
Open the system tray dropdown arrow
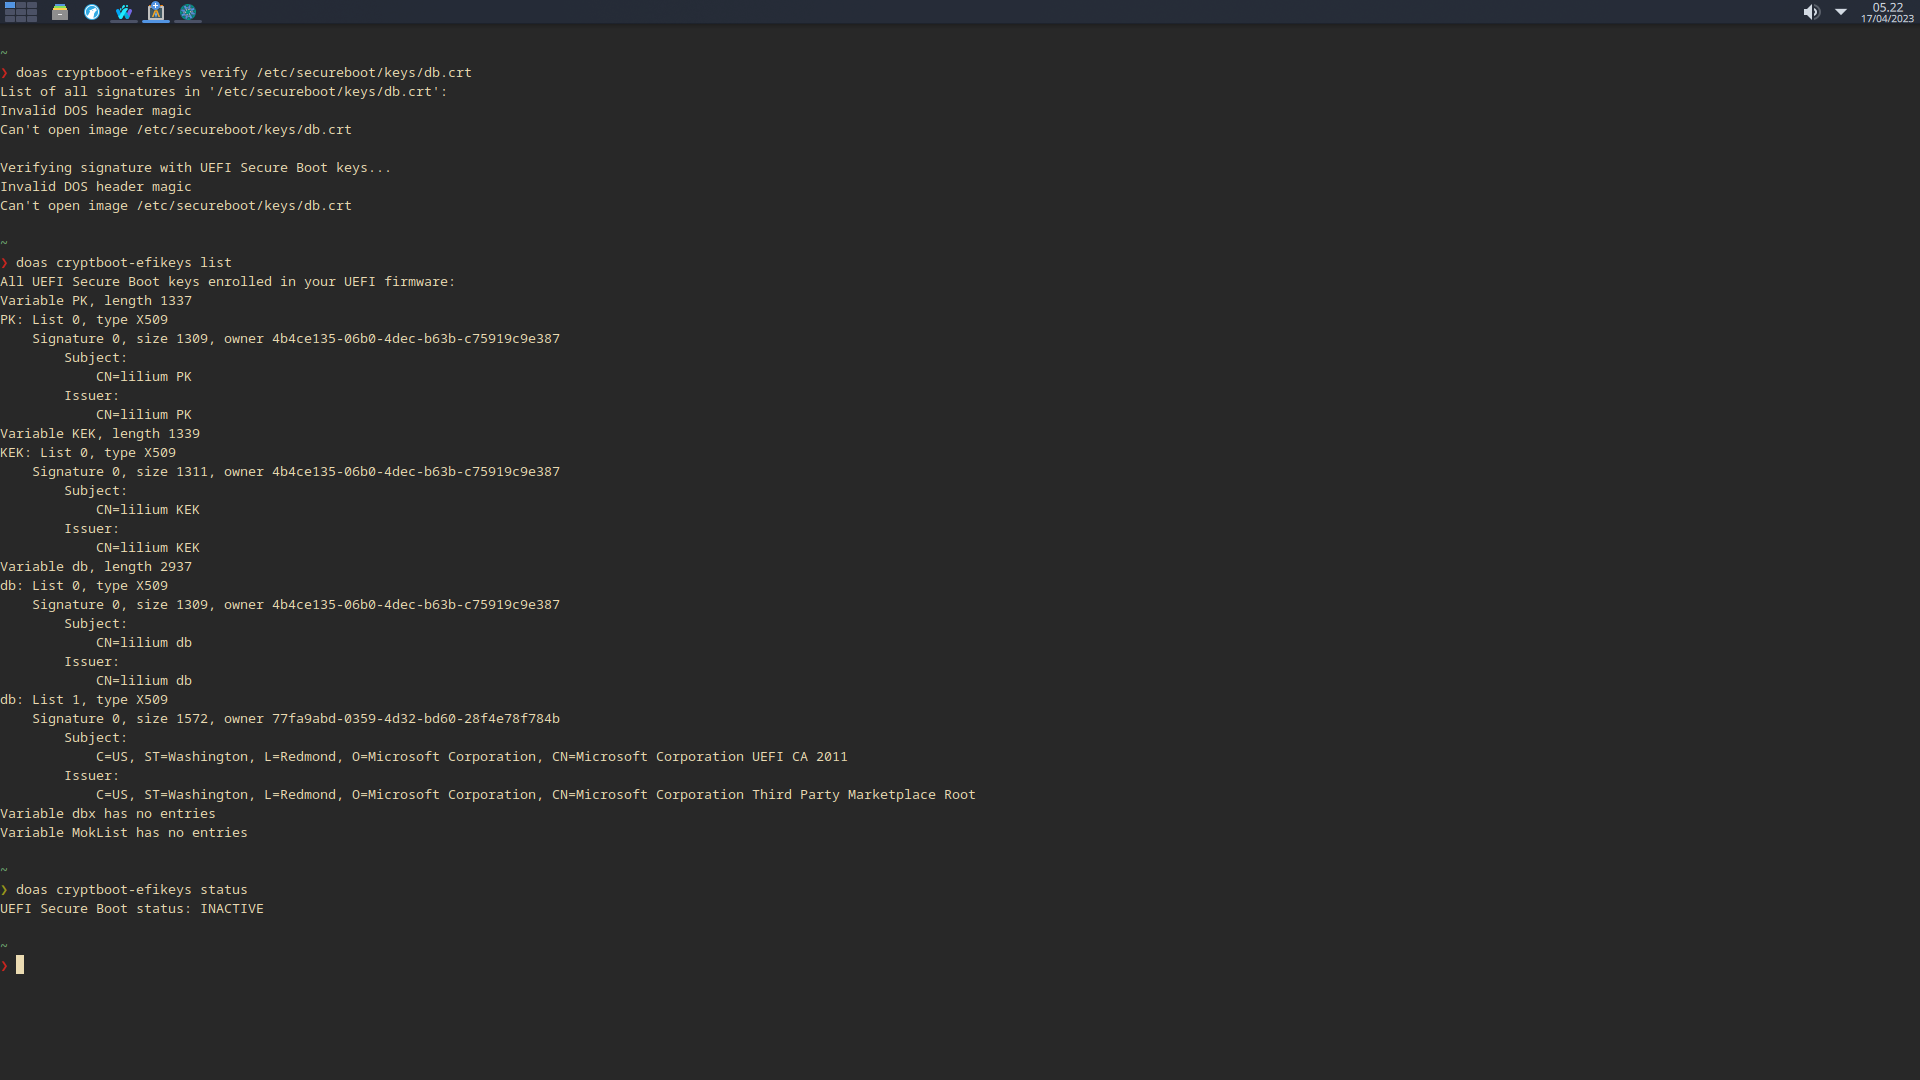(1841, 12)
